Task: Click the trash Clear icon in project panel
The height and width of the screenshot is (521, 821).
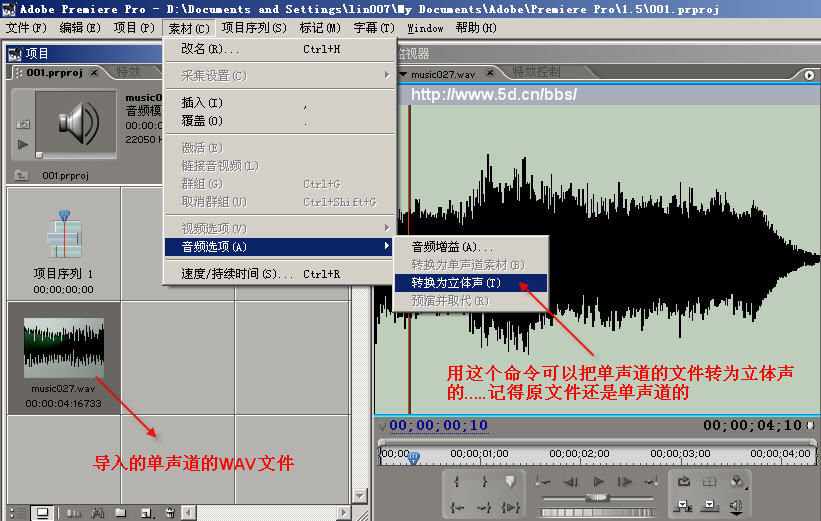Action: point(170,514)
